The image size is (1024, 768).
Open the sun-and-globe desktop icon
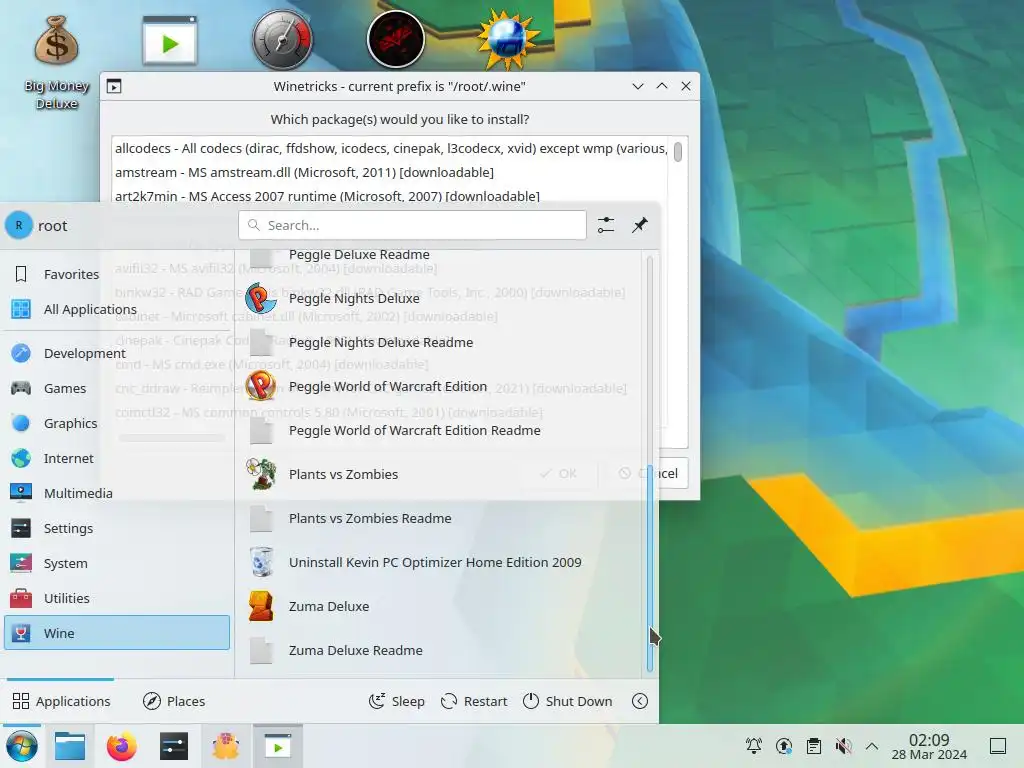click(508, 39)
